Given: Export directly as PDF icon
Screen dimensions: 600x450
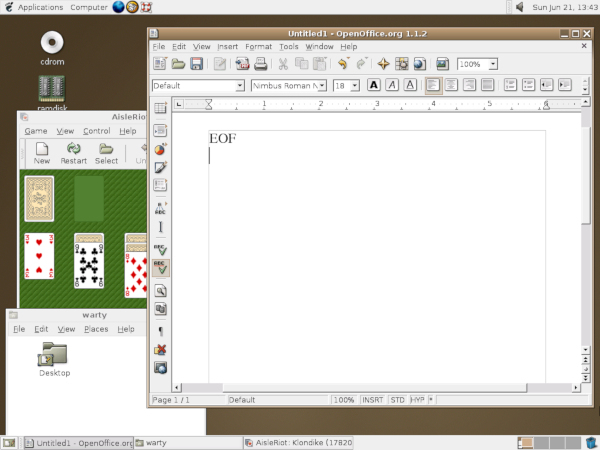Looking at the screenshot, I should tap(242, 64).
